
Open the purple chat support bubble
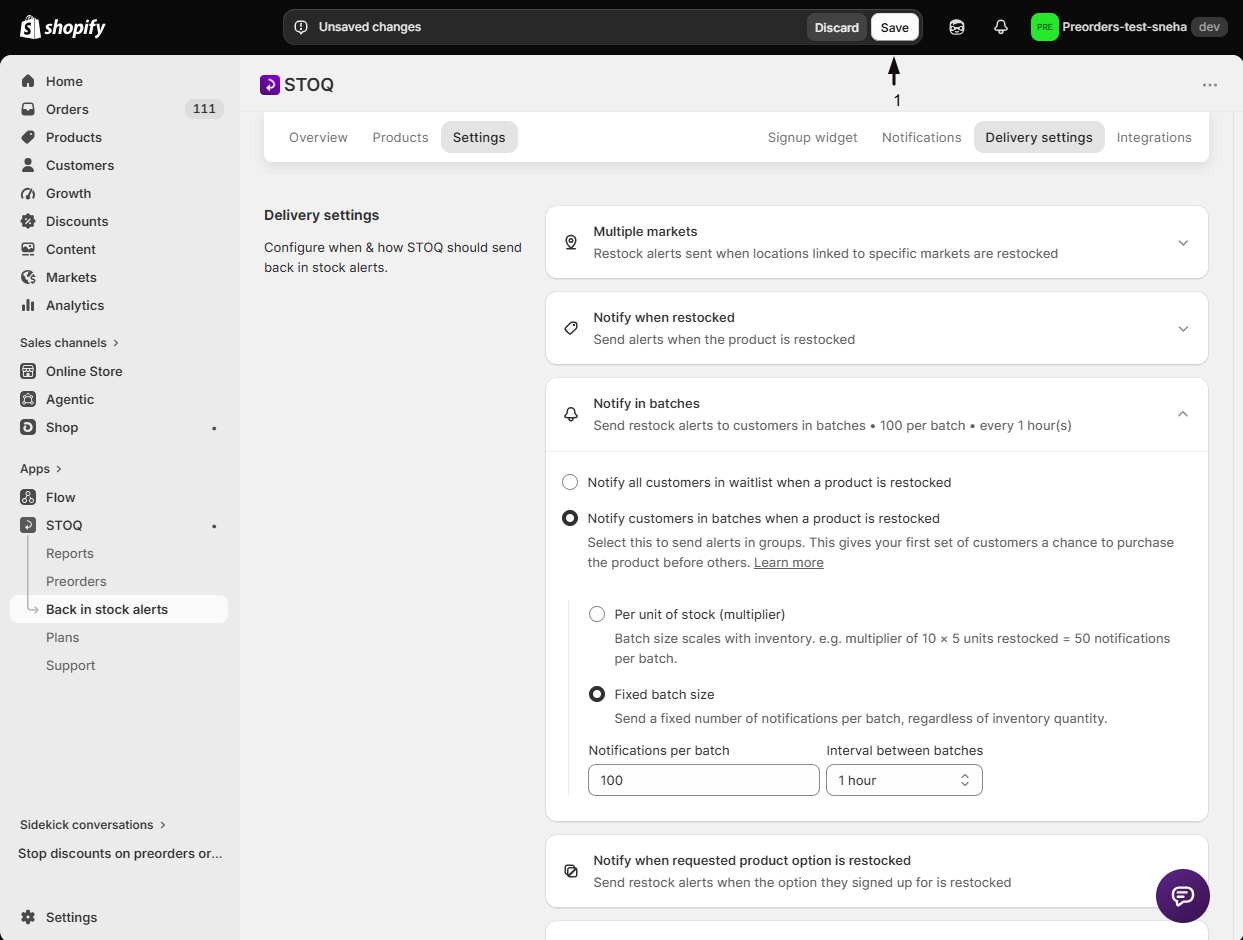pyautogui.click(x=1183, y=895)
